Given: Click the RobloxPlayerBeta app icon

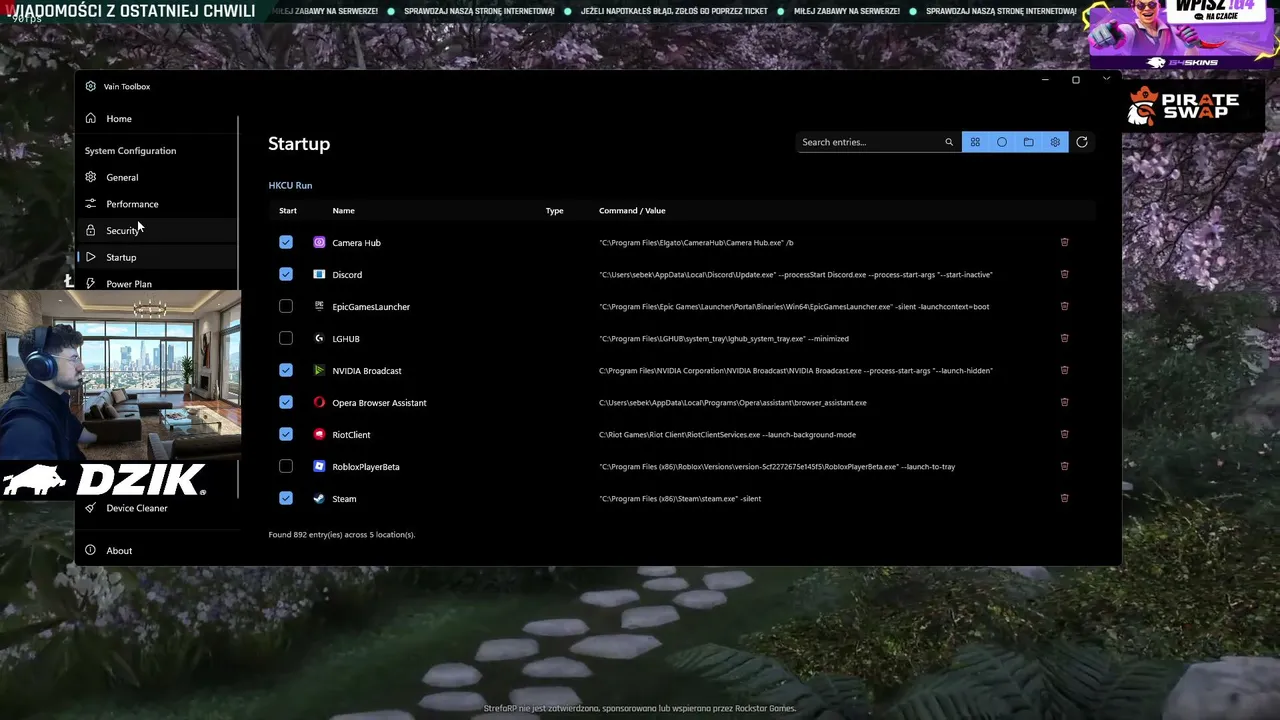Looking at the screenshot, I should 319,466.
